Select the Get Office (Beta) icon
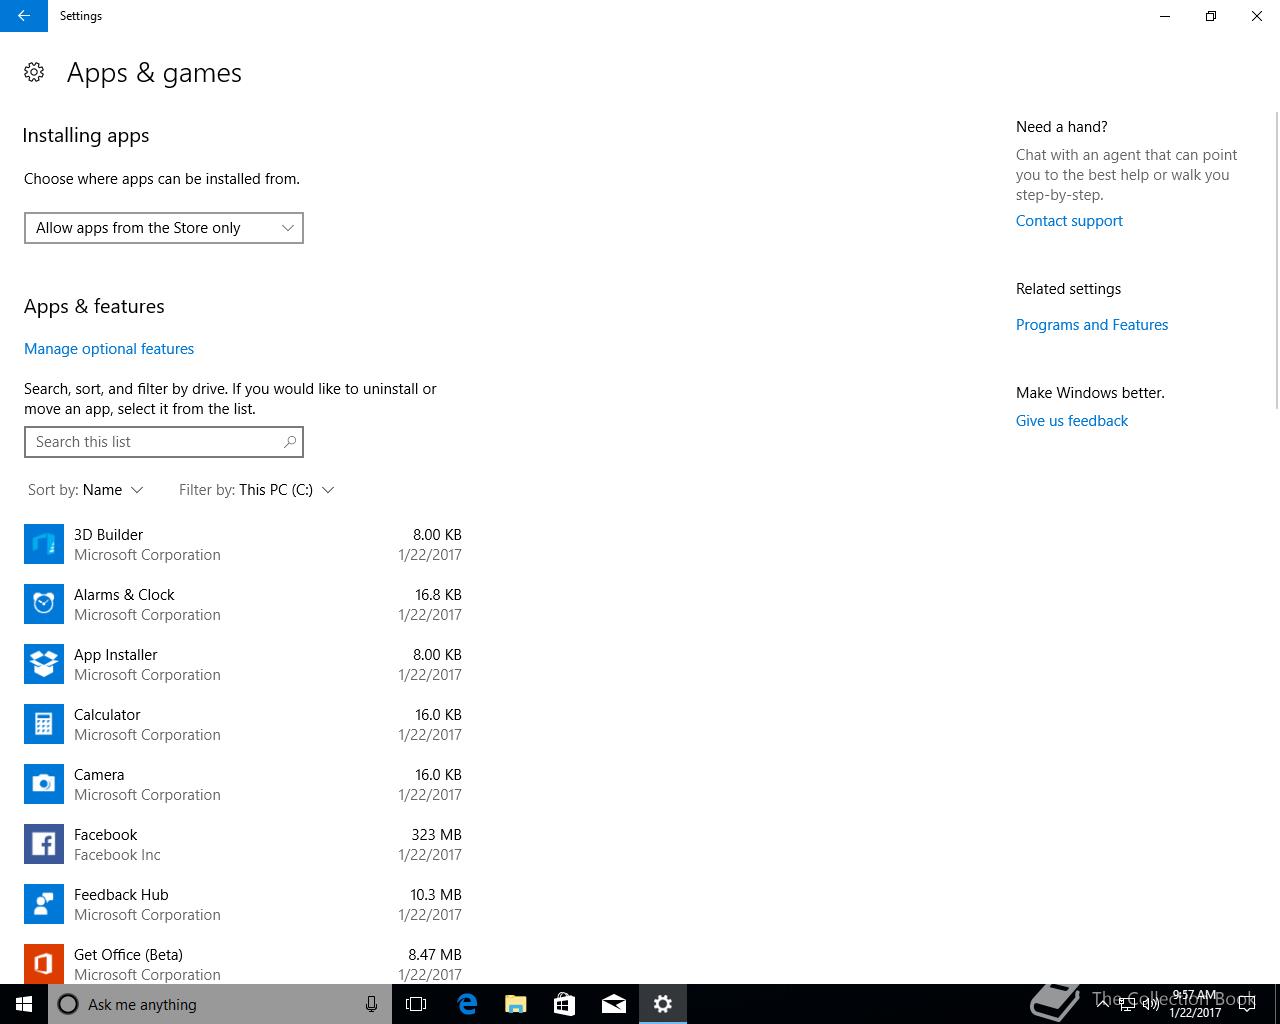The width and height of the screenshot is (1280, 1024). pos(44,963)
